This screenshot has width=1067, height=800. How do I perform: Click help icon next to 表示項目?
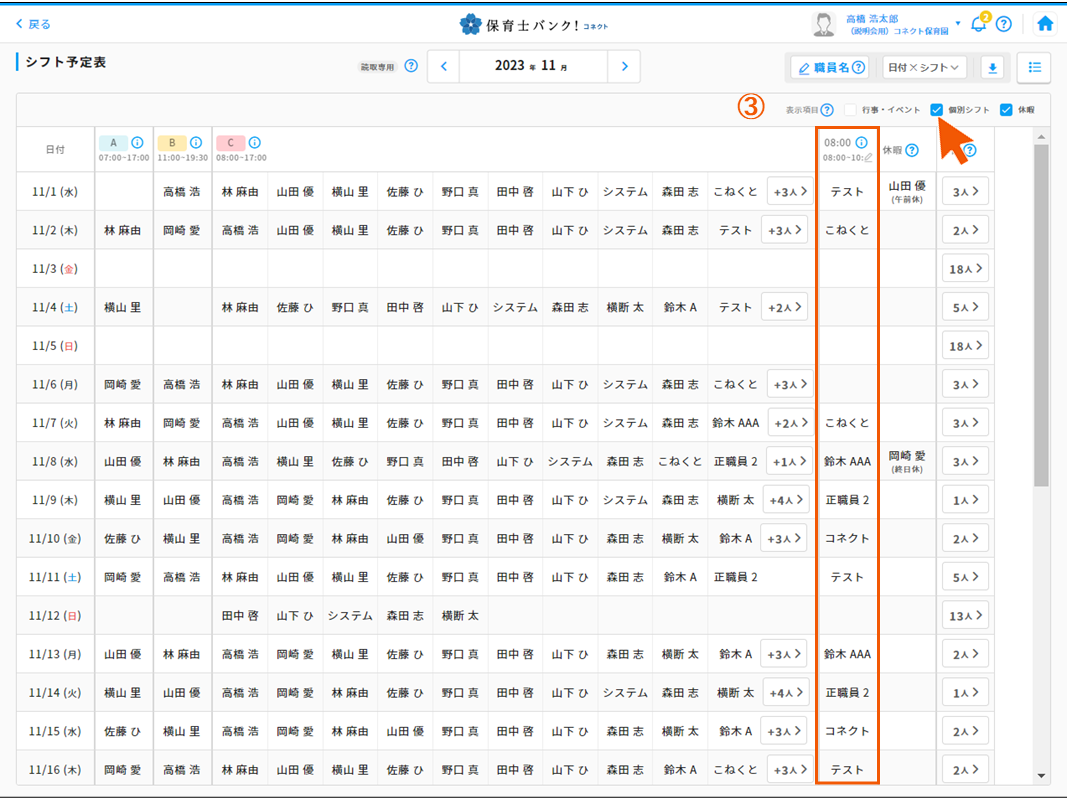pos(827,110)
